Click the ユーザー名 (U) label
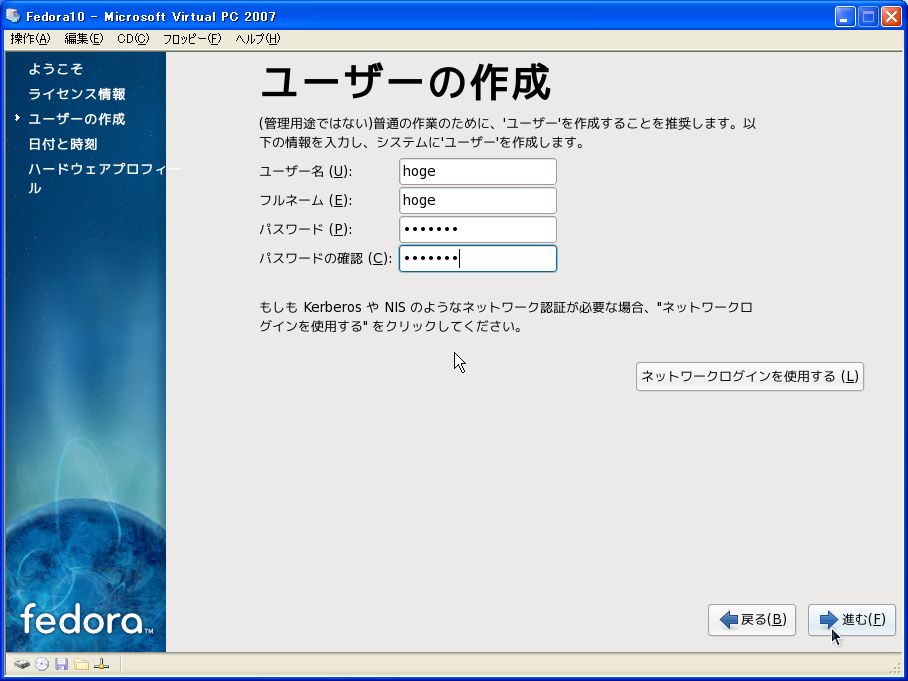Viewport: 908px width, 681px height. coord(305,171)
